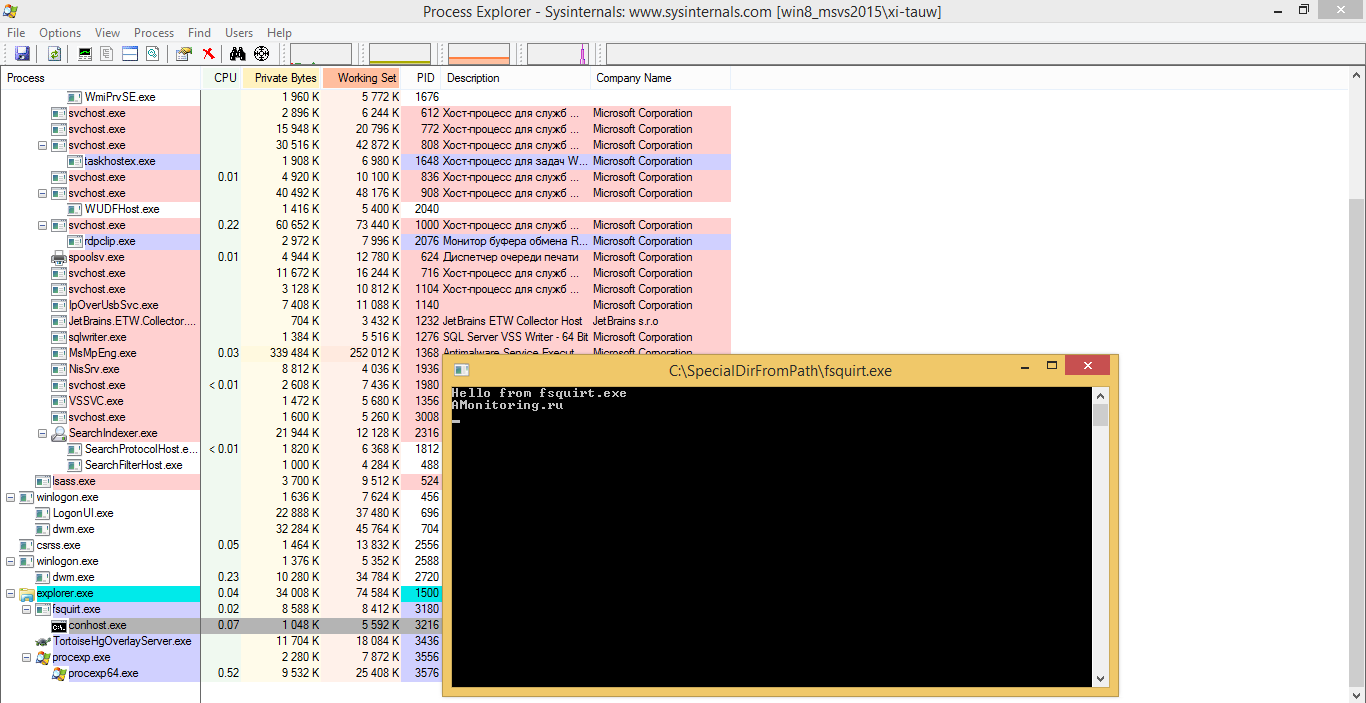Image resolution: width=1366 pixels, height=703 pixels.
Task: Open the Options menu
Action: [x=60, y=33]
